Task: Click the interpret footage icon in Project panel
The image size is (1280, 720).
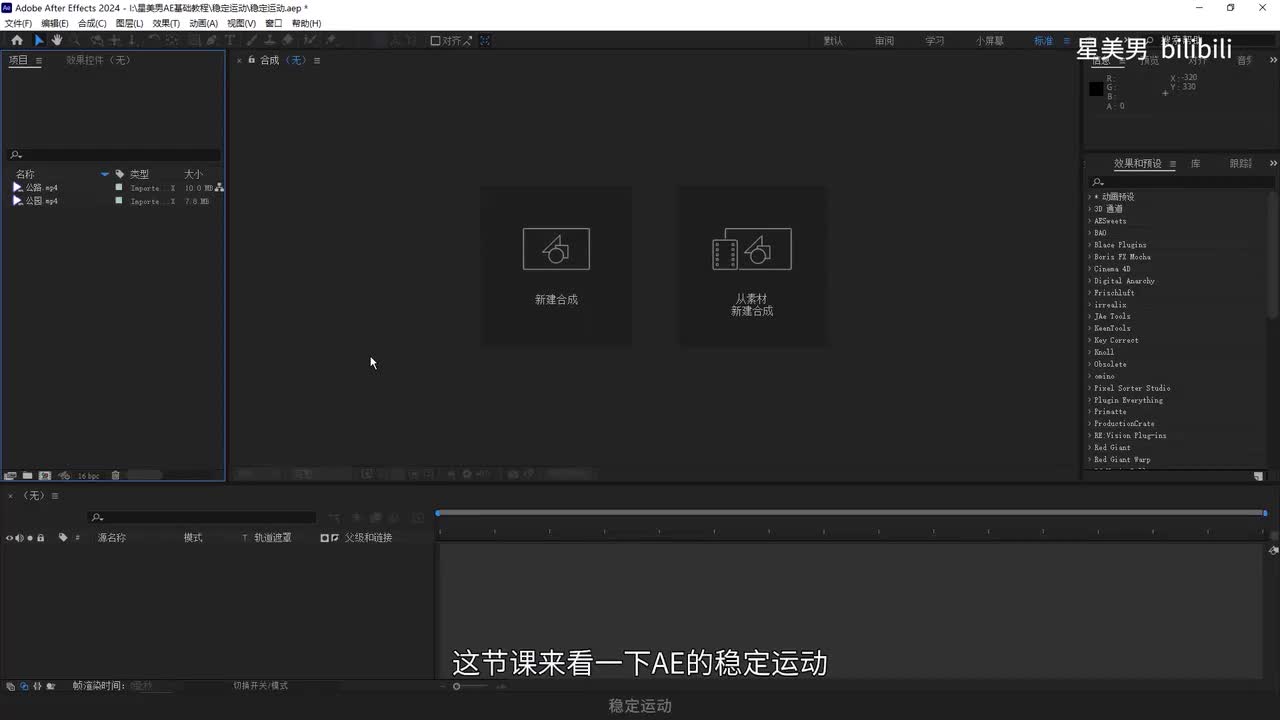Action: pyautogui.click(x=10, y=476)
